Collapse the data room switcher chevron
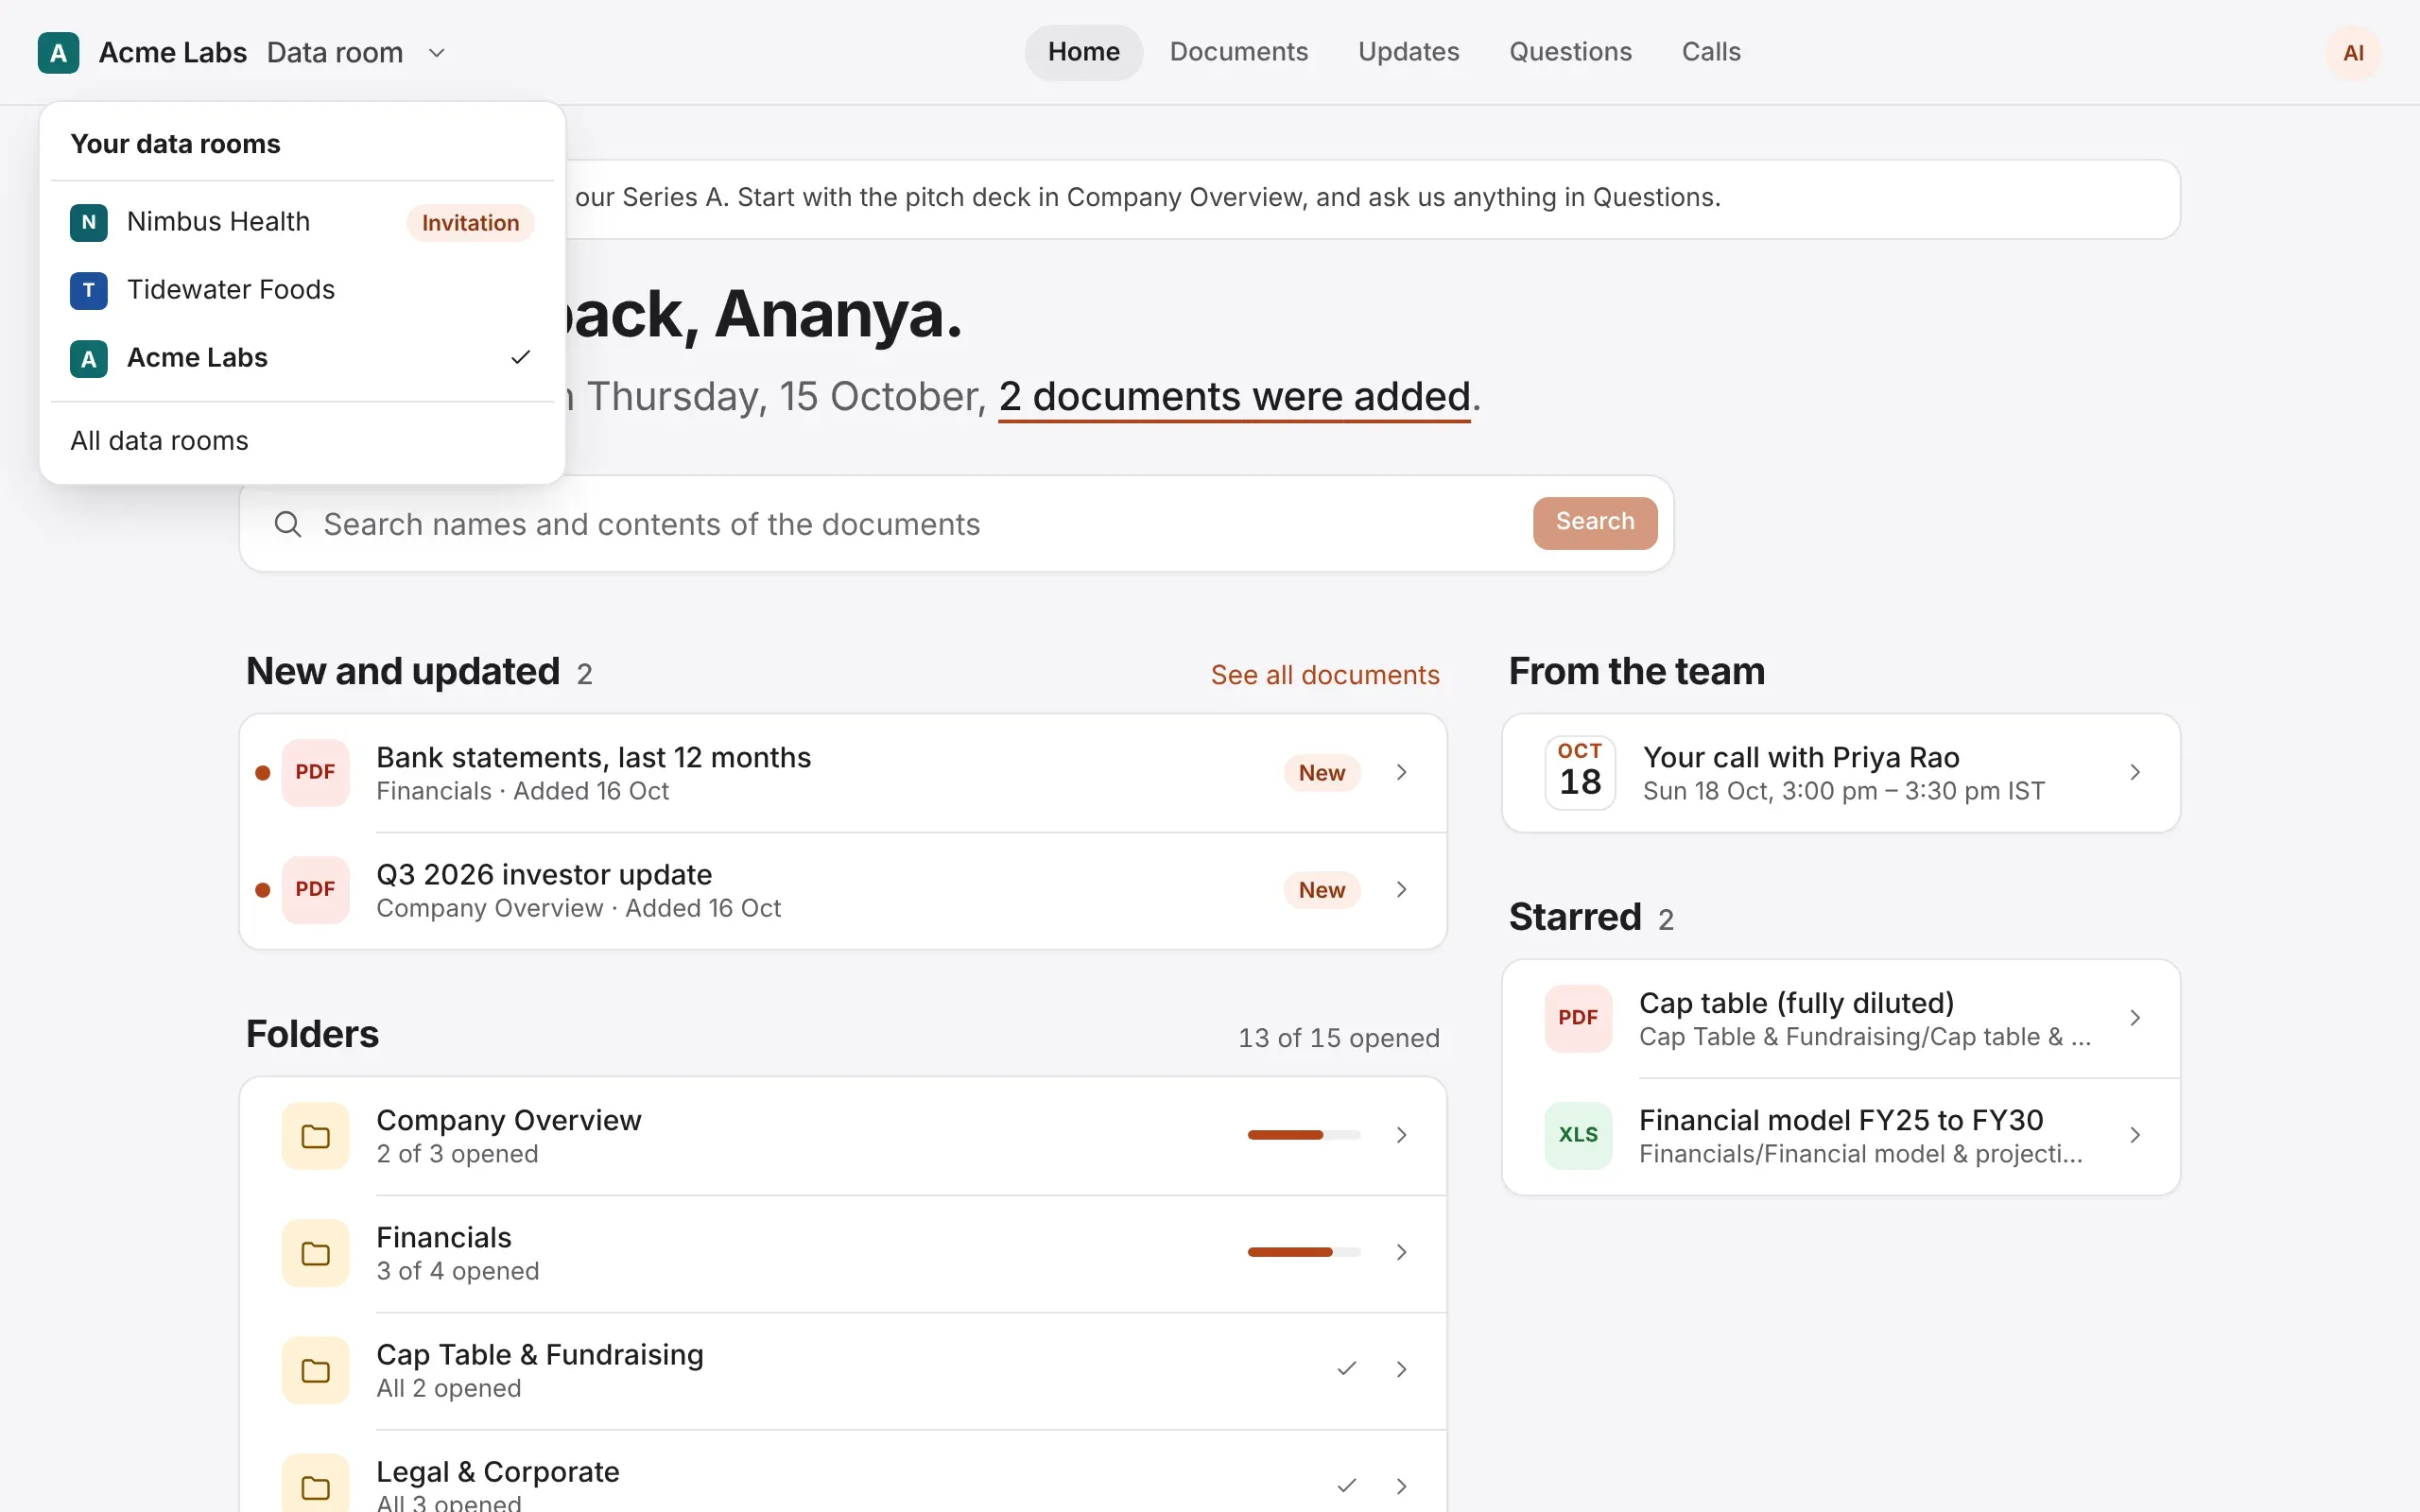Image resolution: width=2420 pixels, height=1512 pixels. 436,53
